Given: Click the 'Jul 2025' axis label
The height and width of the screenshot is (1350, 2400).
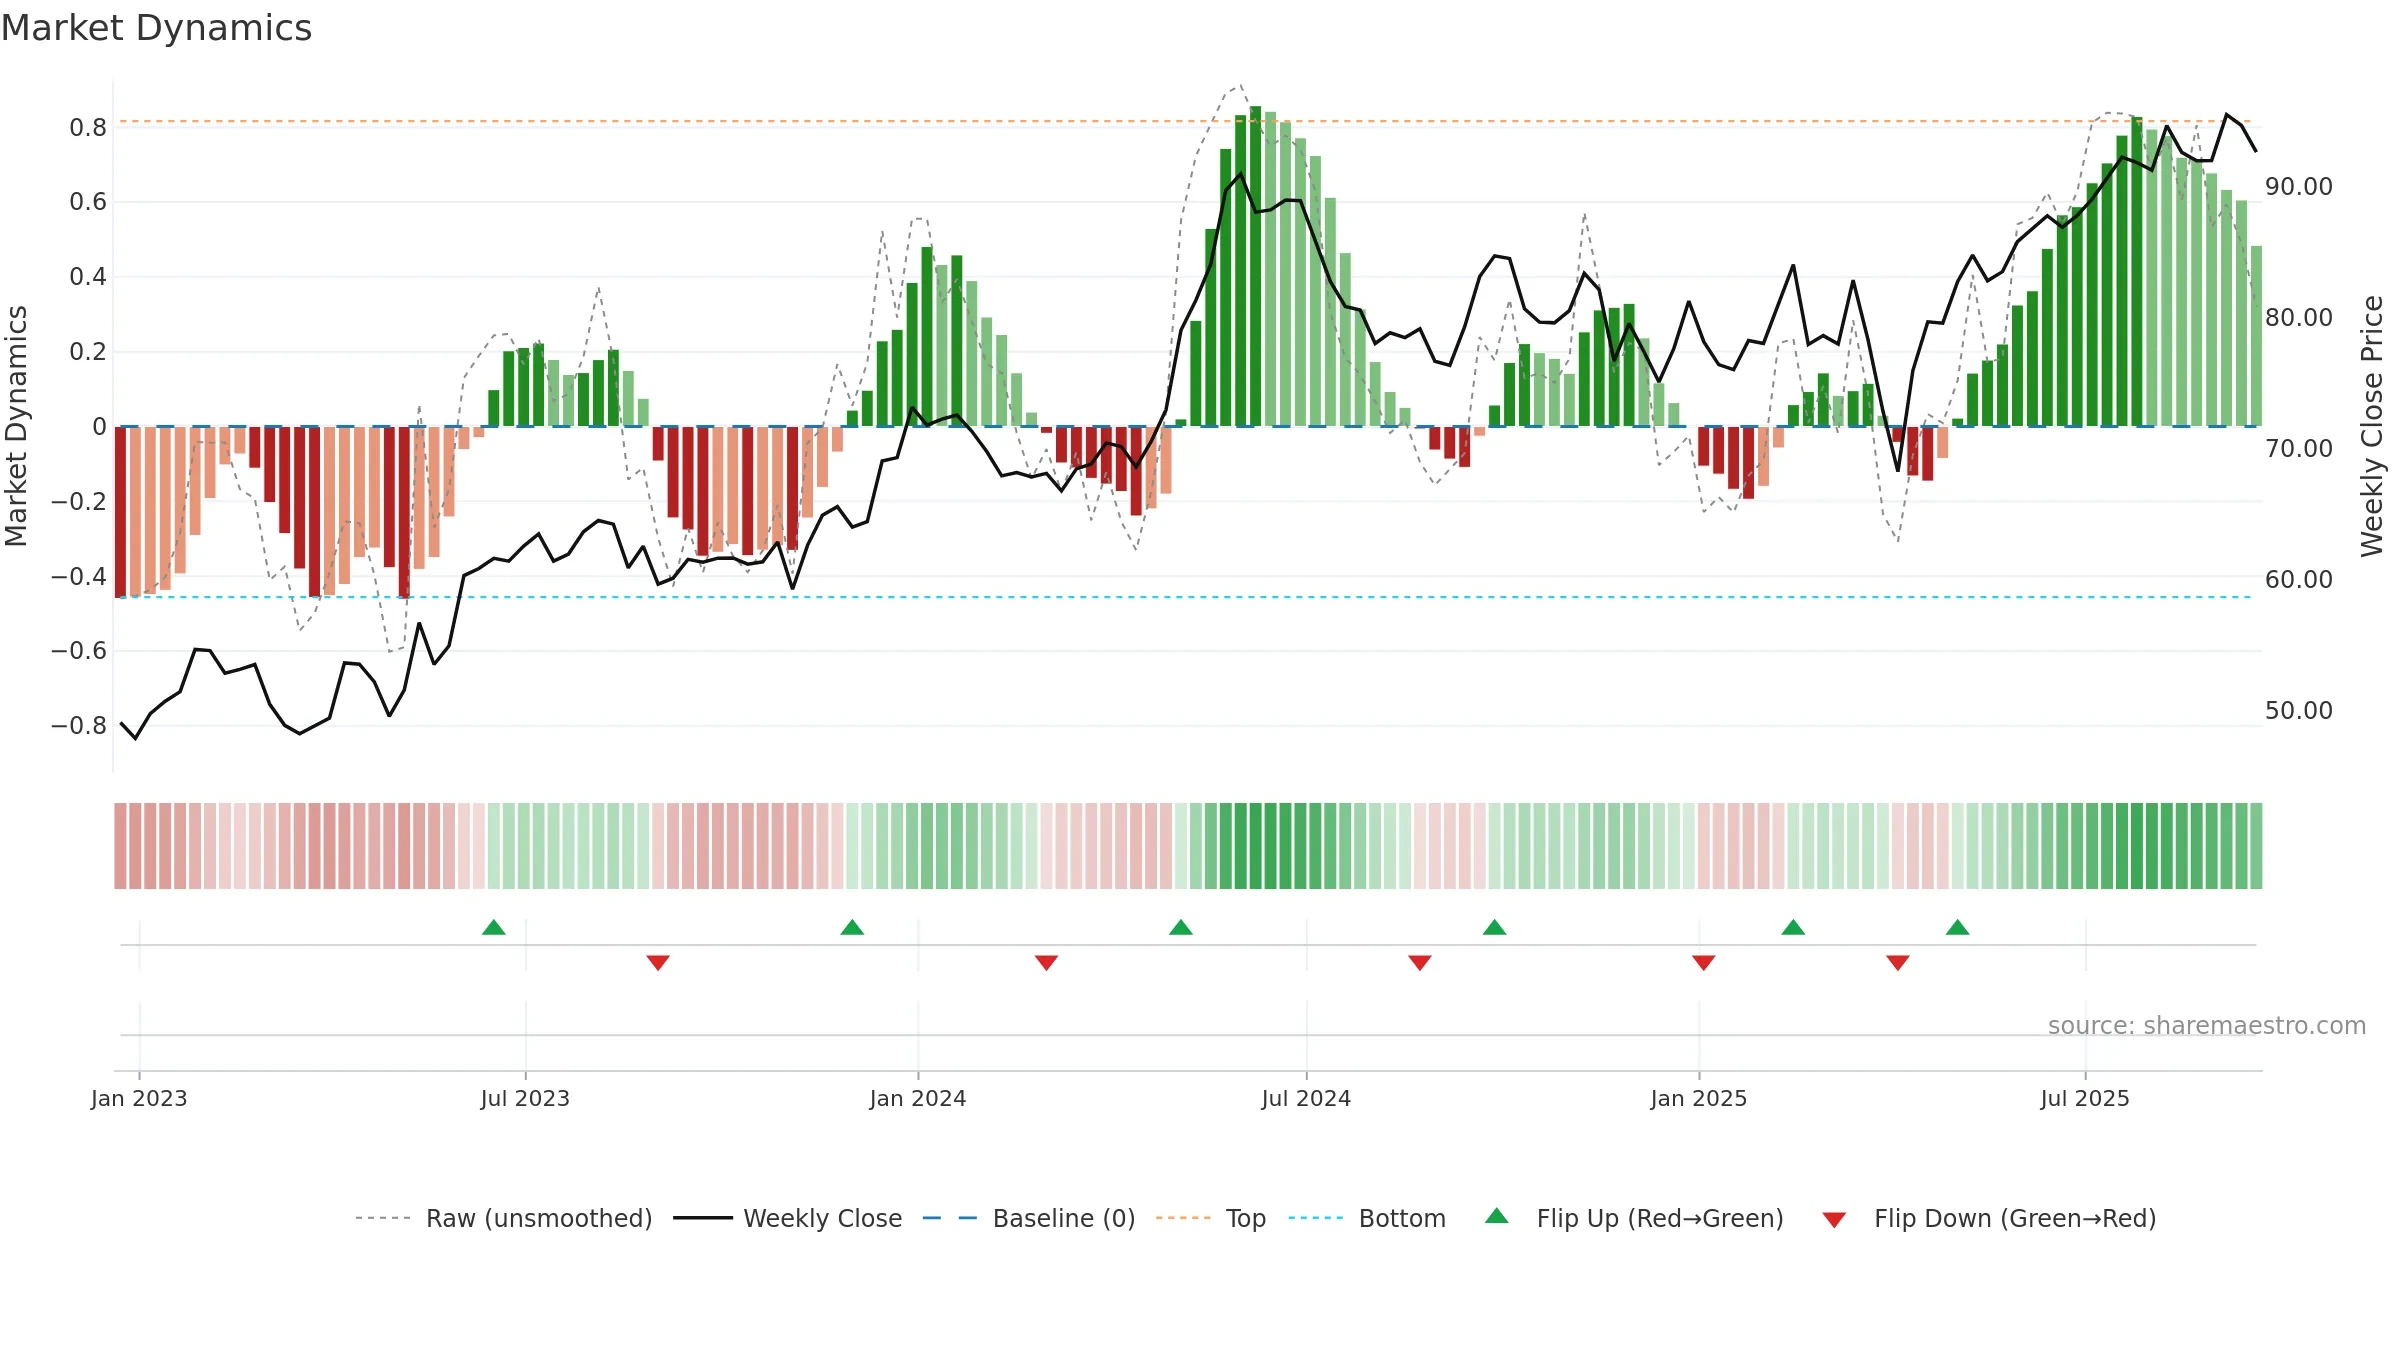Looking at the screenshot, I should [x=2085, y=1098].
